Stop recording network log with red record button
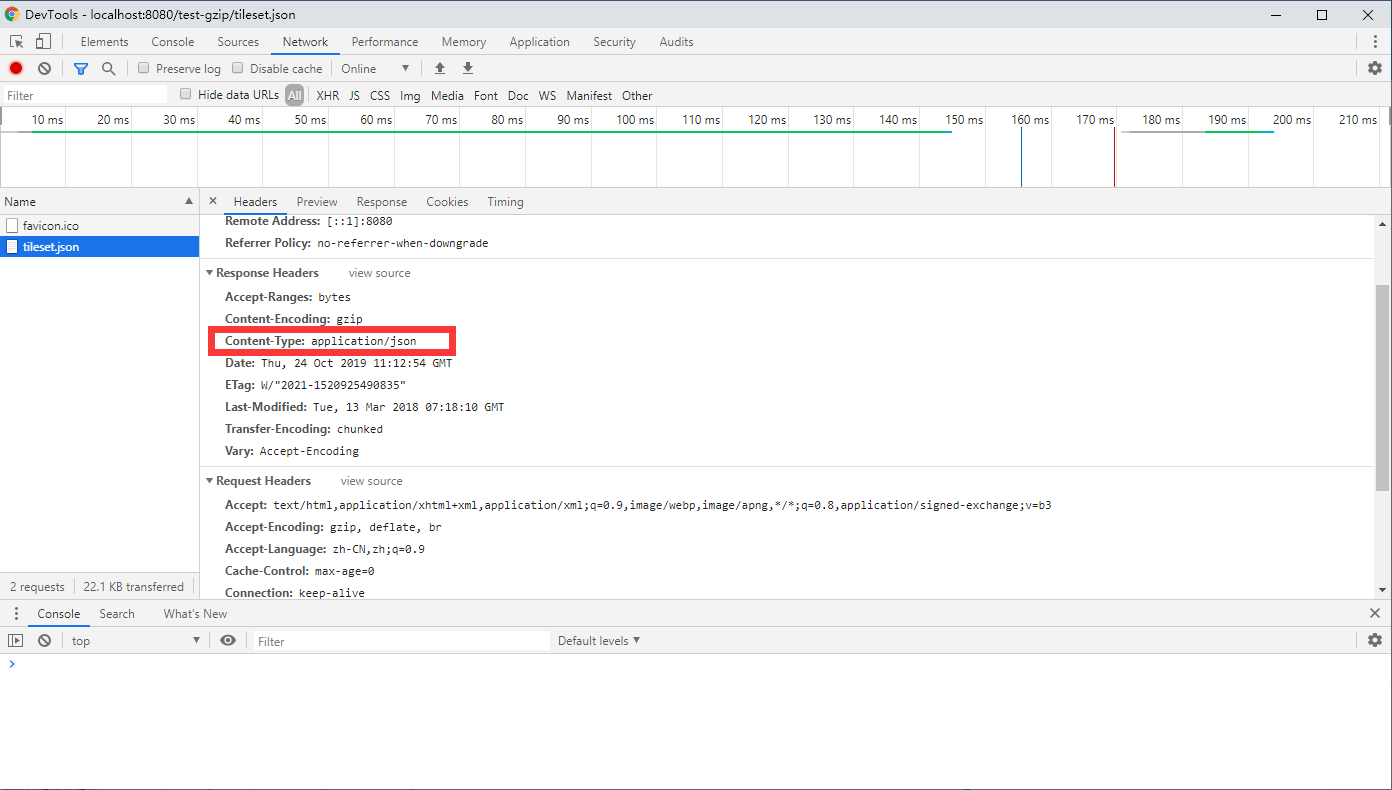Viewport: 1392px width, 790px height. pyautogui.click(x=14, y=67)
